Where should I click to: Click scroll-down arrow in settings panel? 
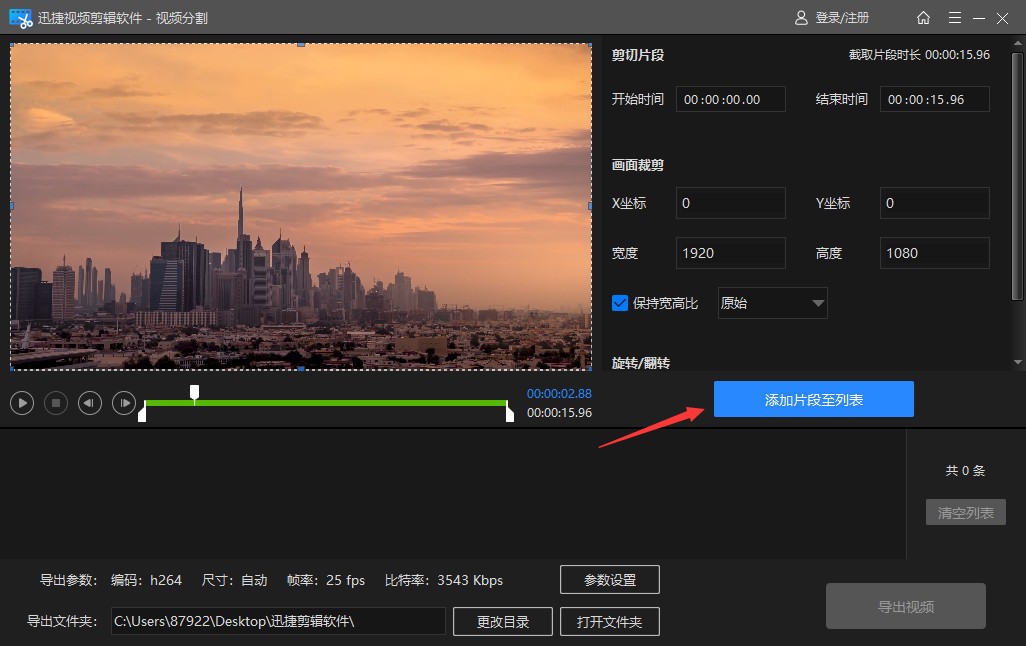click(x=1018, y=362)
